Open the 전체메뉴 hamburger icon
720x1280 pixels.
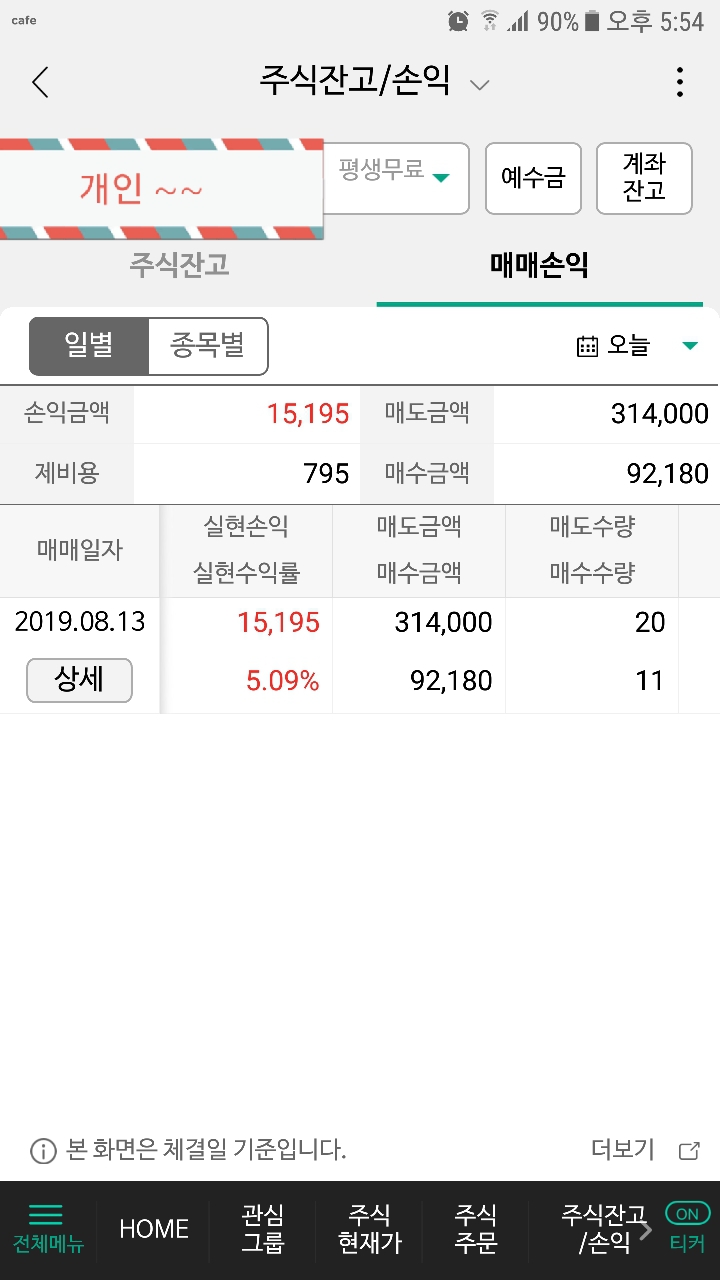coord(46,1214)
